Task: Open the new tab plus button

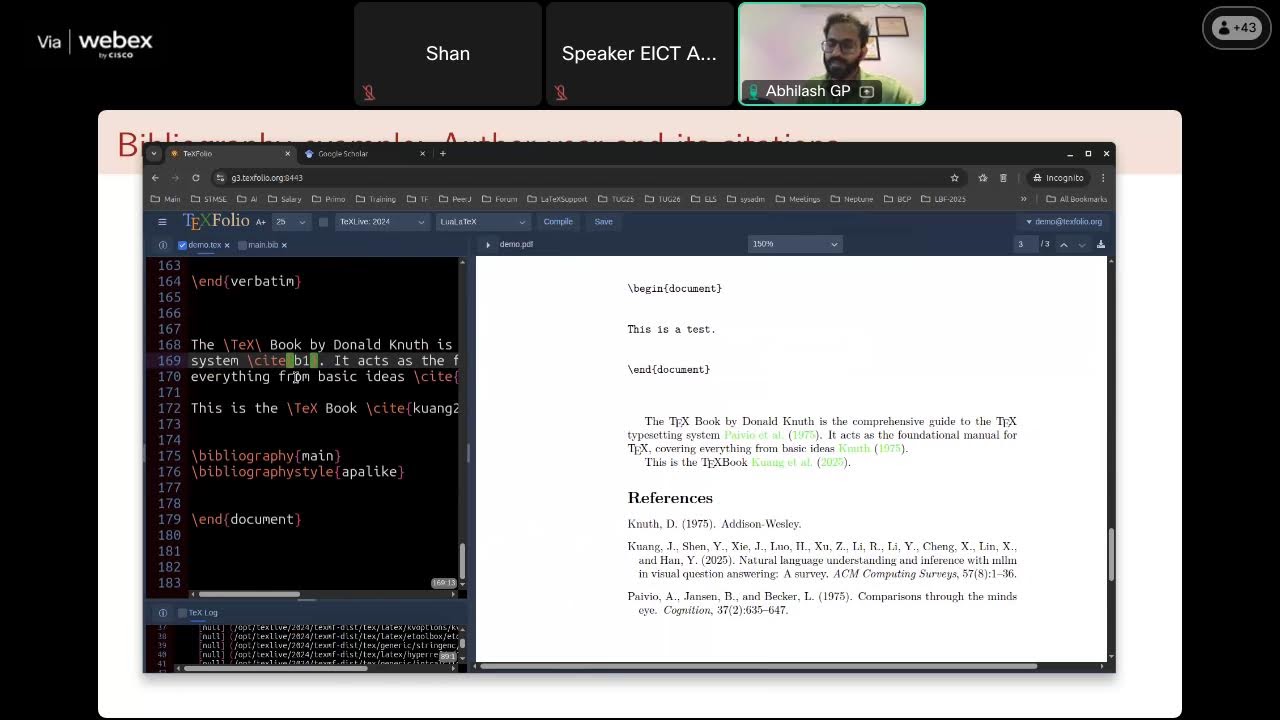Action: [x=443, y=154]
